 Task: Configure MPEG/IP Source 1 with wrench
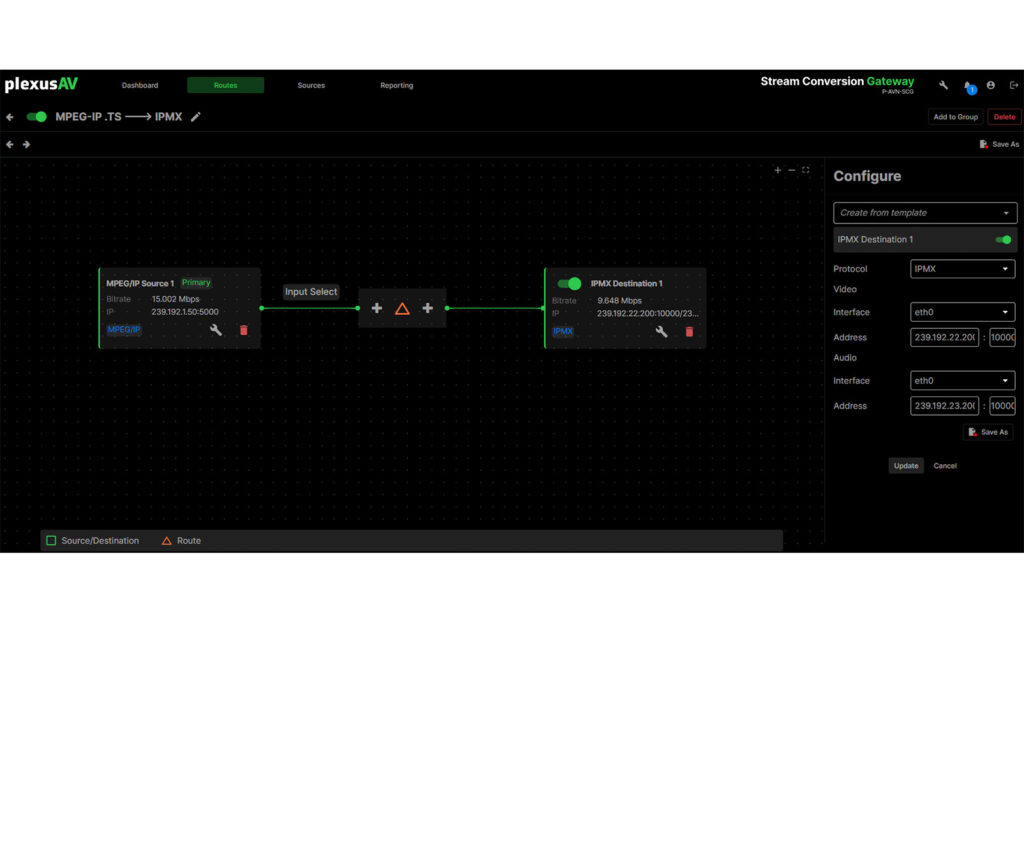coord(216,330)
